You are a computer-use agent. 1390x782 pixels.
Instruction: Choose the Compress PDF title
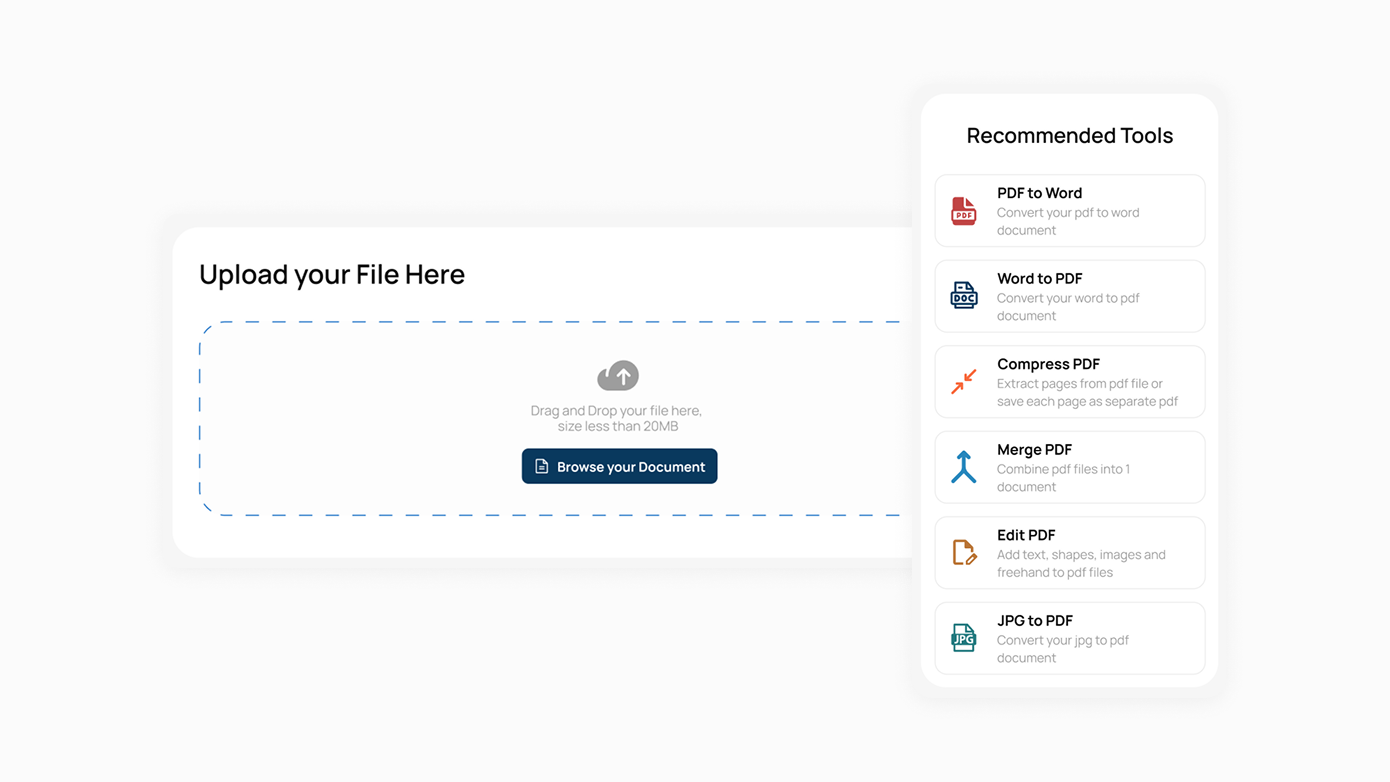1048,364
